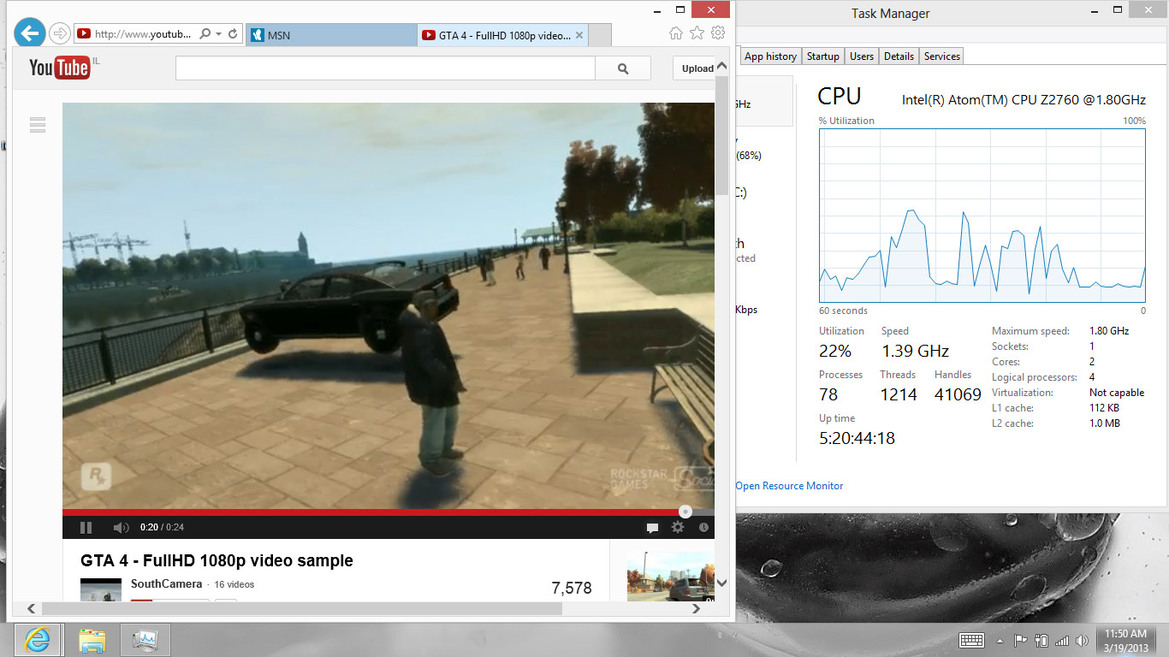Open the video captions speech bubble
Viewport: 1169px width, 657px height.
pyautogui.click(x=652, y=527)
